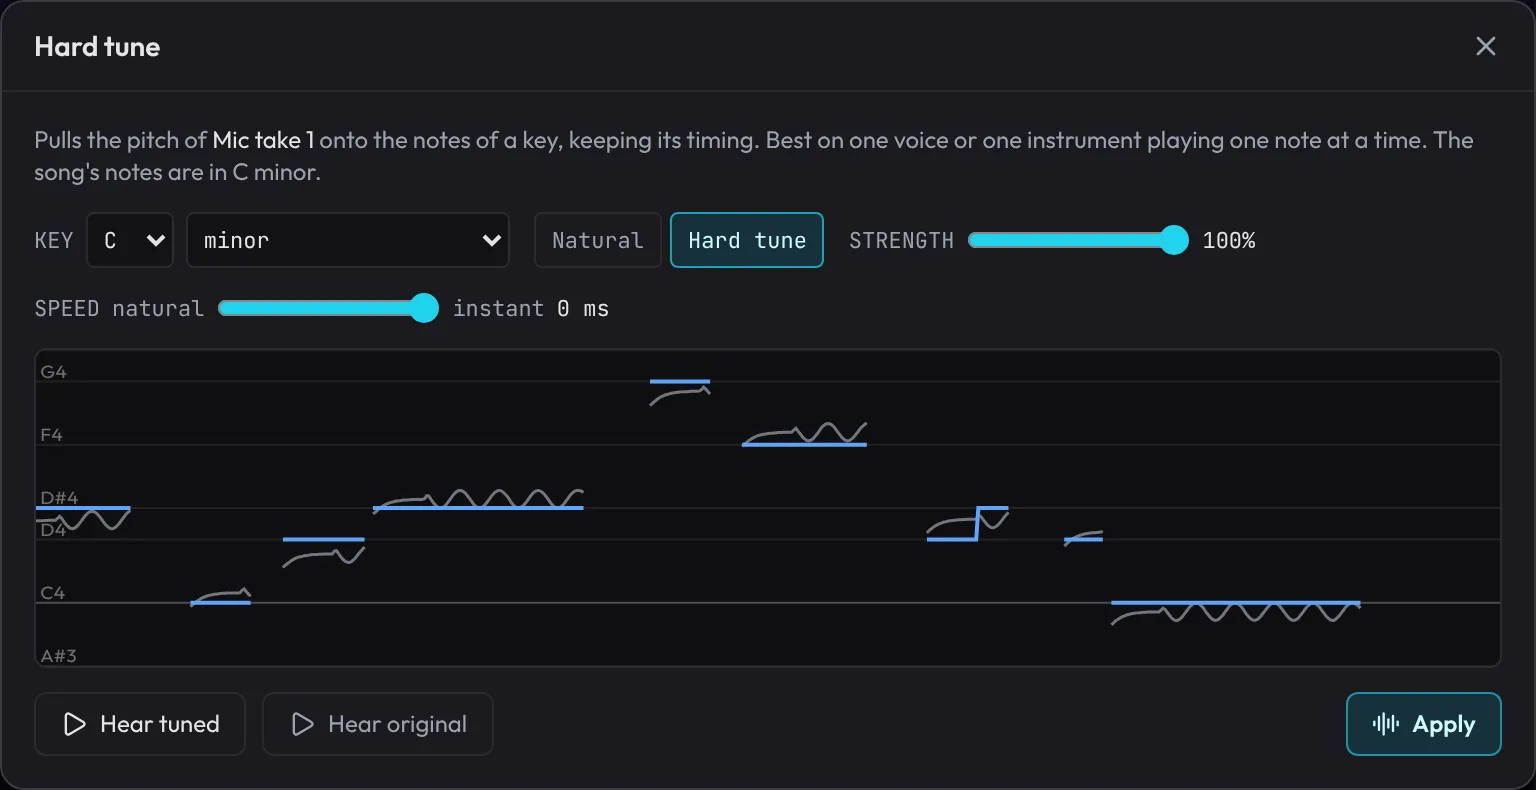Click the tuned note segment at F4

pos(804,444)
